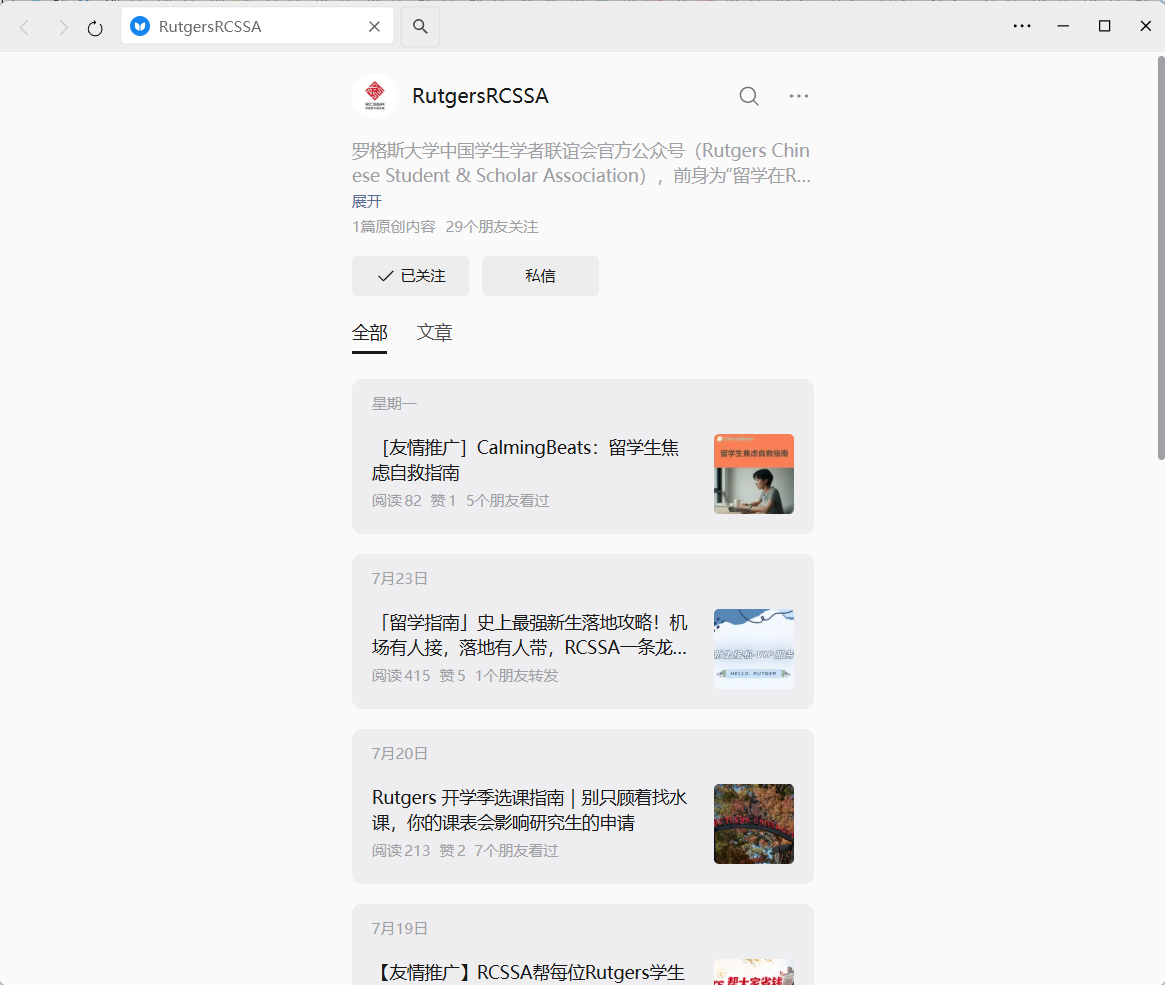Open thumbnail of CalmingBeats article
This screenshot has width=1165, height=985.
(x=754, y=474)
